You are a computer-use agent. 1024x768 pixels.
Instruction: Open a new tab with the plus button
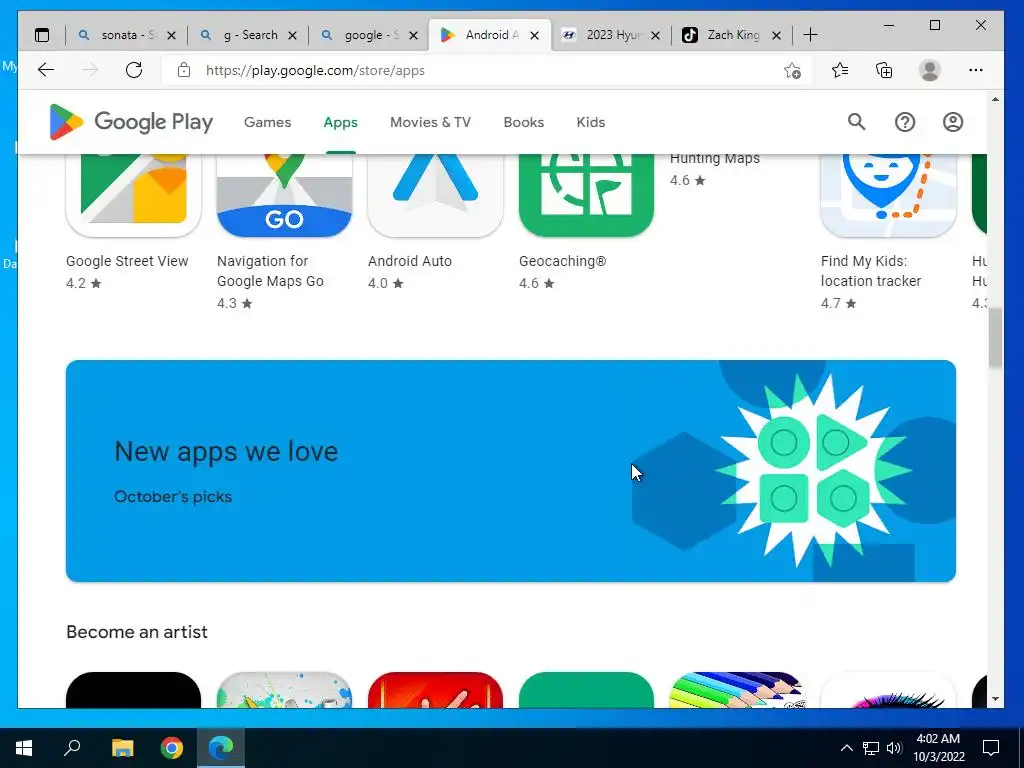[810, 35]
